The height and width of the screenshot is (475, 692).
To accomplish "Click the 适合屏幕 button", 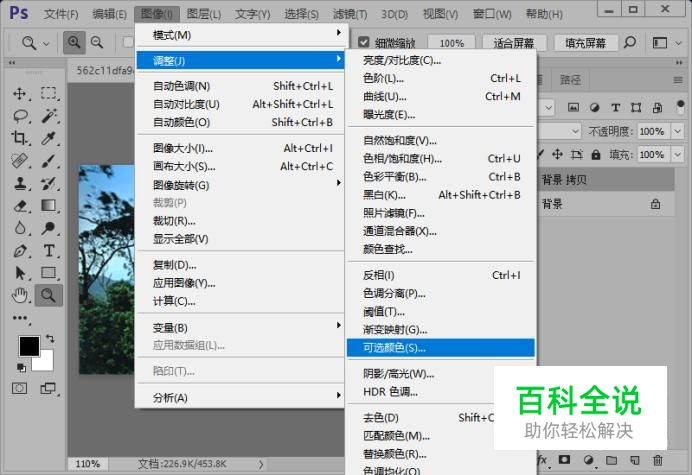I will coord(514,43).
